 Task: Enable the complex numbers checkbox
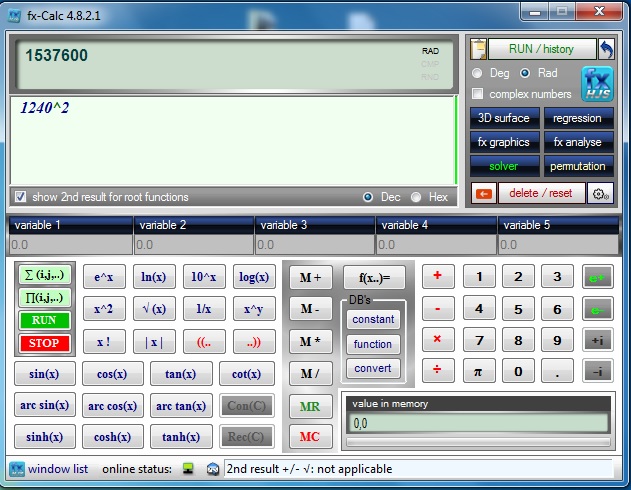click(x=477, y=94)
